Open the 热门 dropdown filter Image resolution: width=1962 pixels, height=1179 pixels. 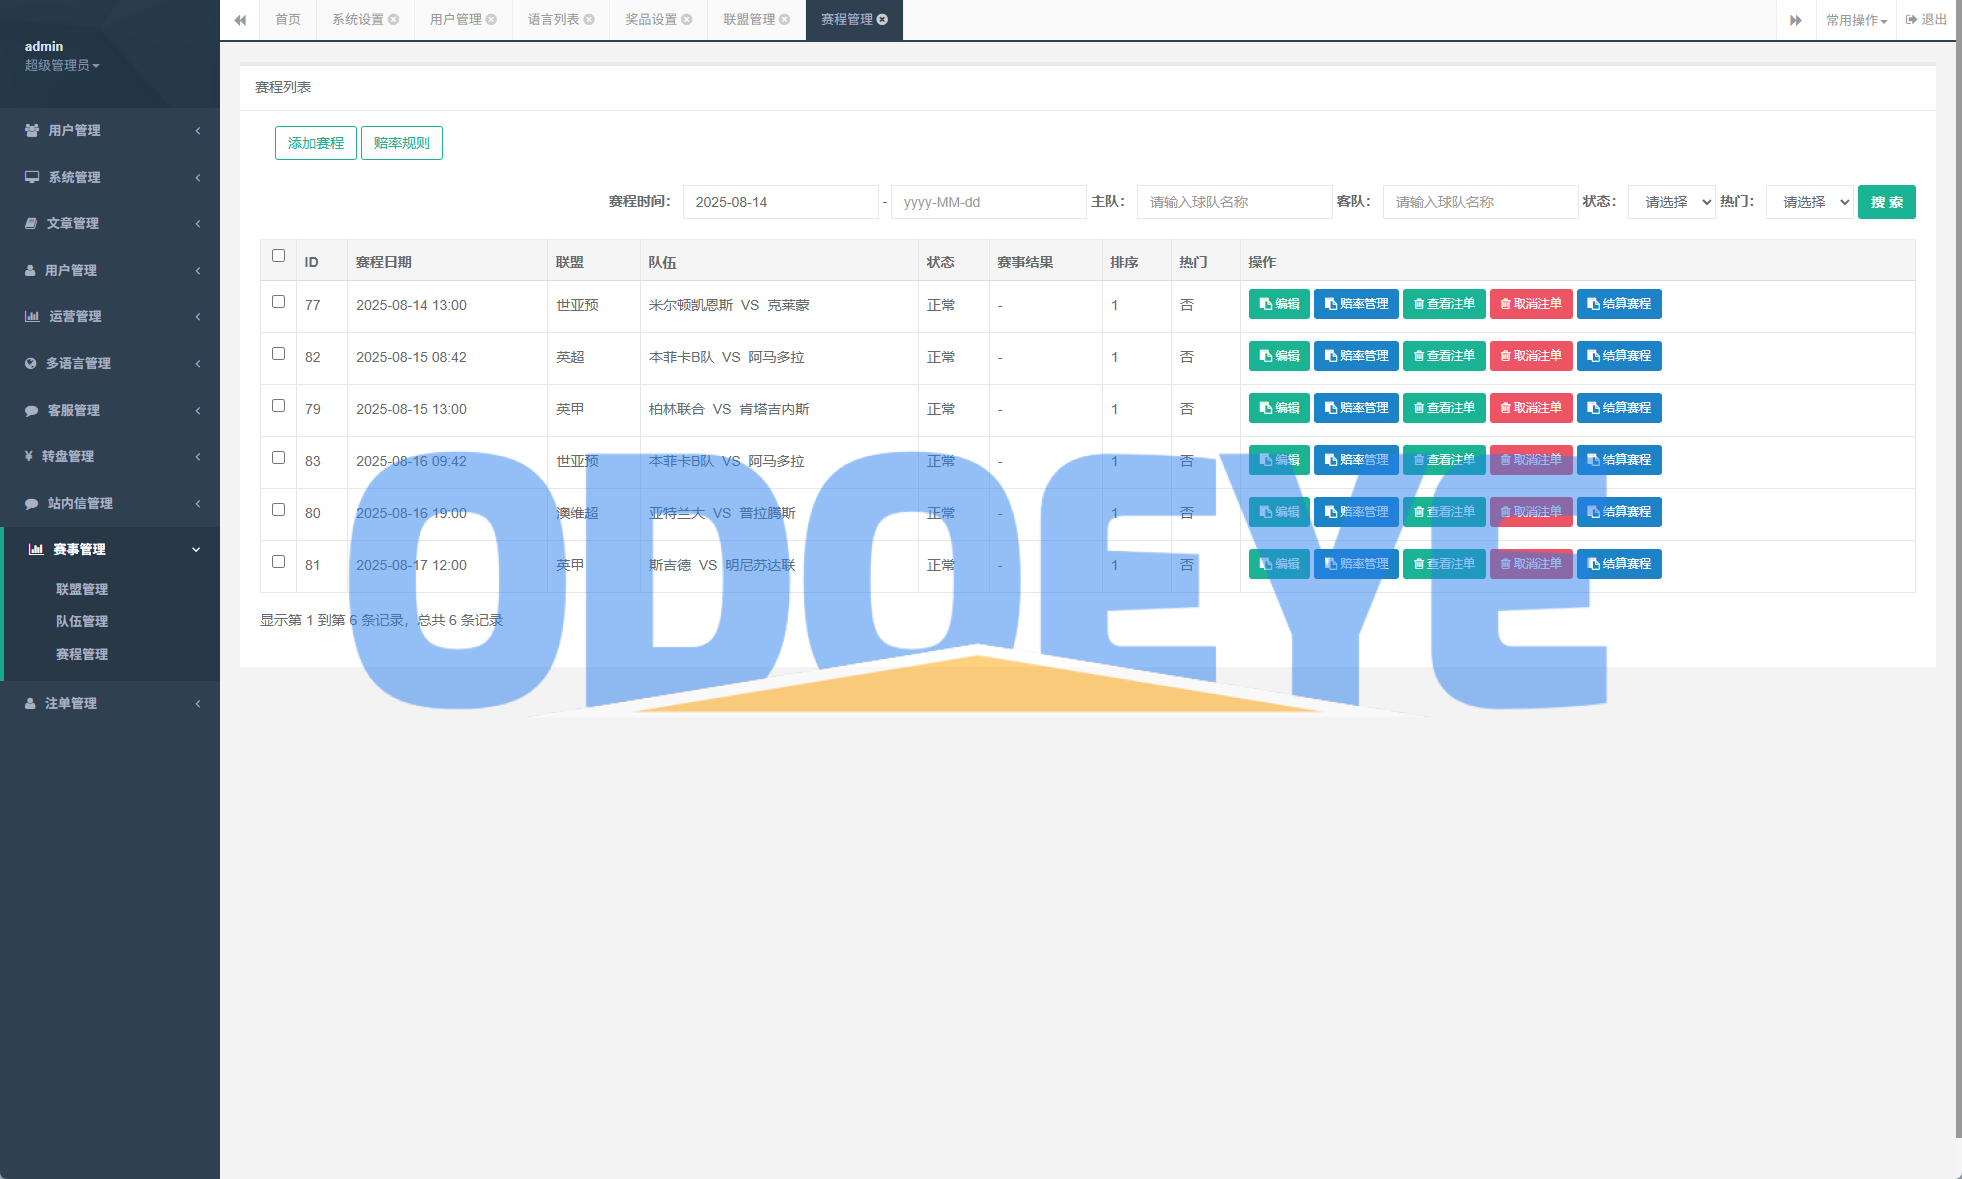[x=1809, y=202]
